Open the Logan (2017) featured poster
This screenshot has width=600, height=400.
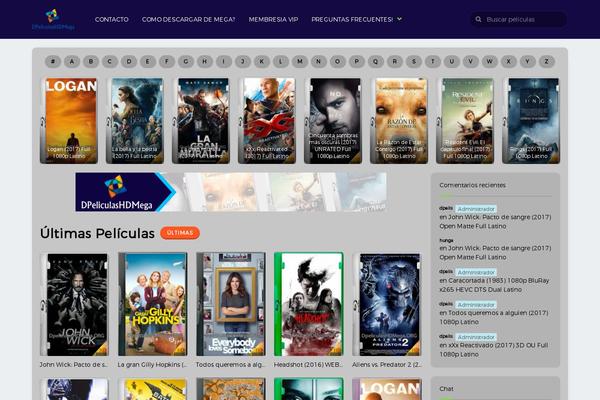[69, 121]
